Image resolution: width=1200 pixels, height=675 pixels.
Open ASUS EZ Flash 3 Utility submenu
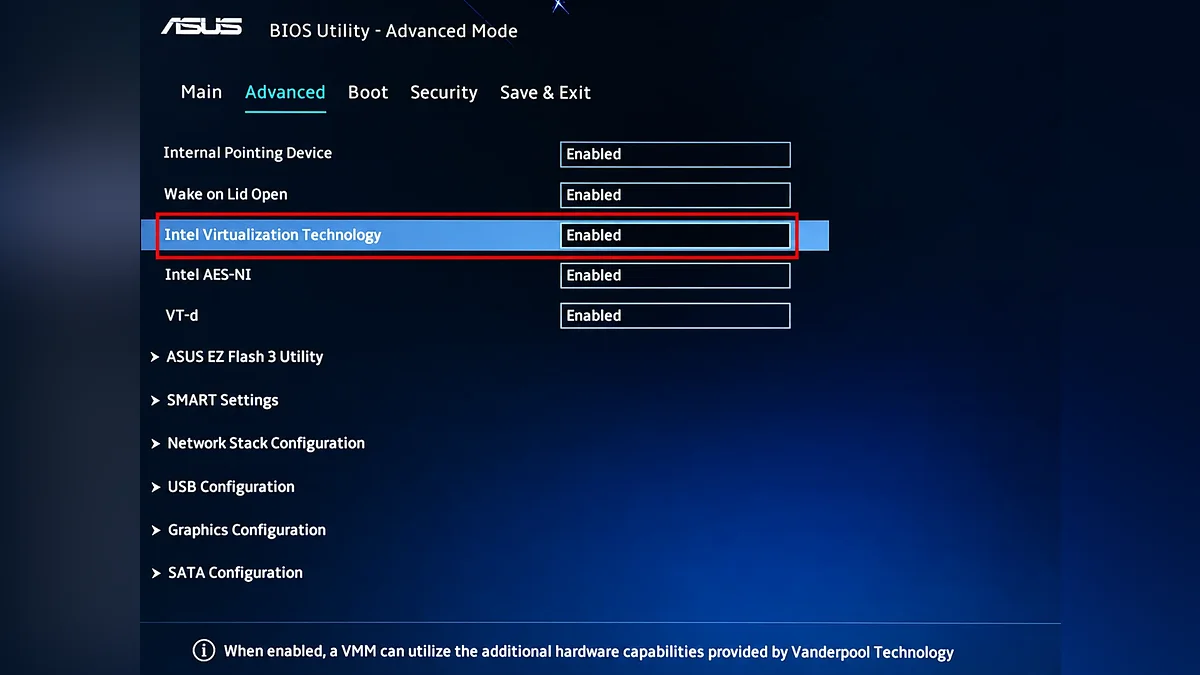(244, 356)
